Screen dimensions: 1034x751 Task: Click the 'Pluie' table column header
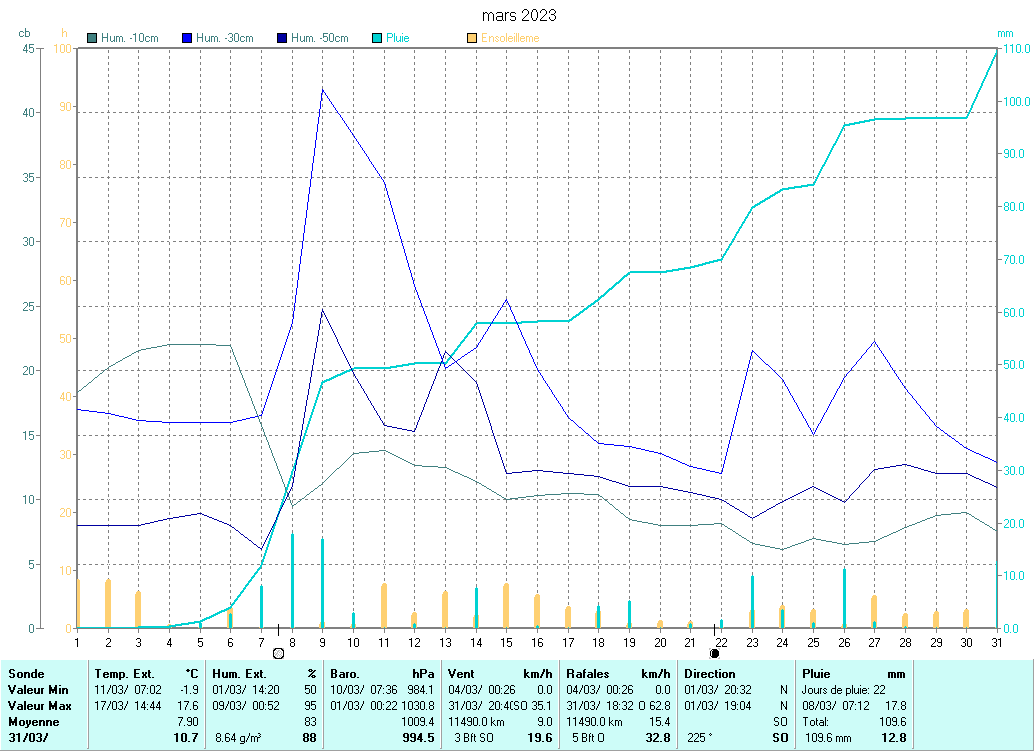(x=817, y=674)
